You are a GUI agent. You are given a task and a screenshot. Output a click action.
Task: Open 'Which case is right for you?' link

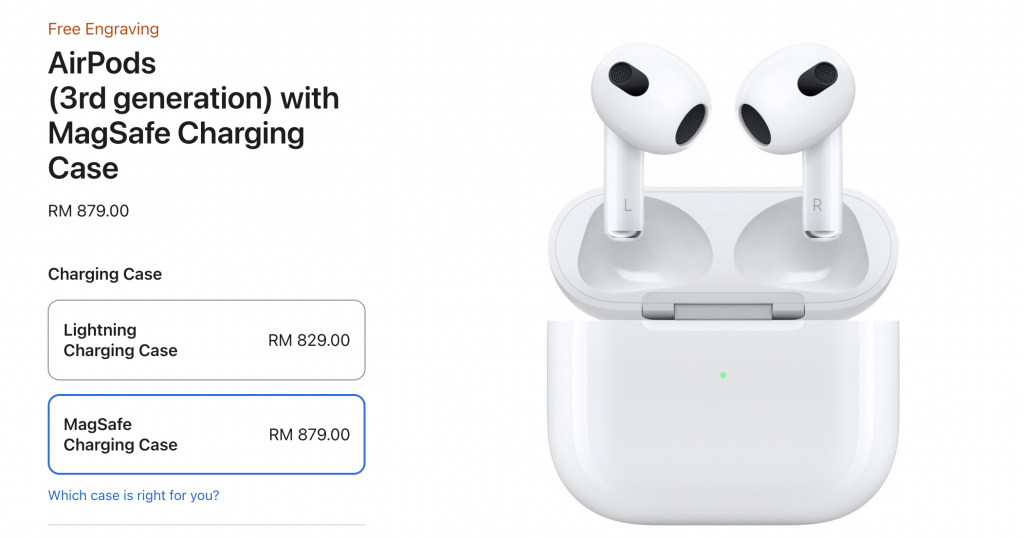[x=133, y=496]
